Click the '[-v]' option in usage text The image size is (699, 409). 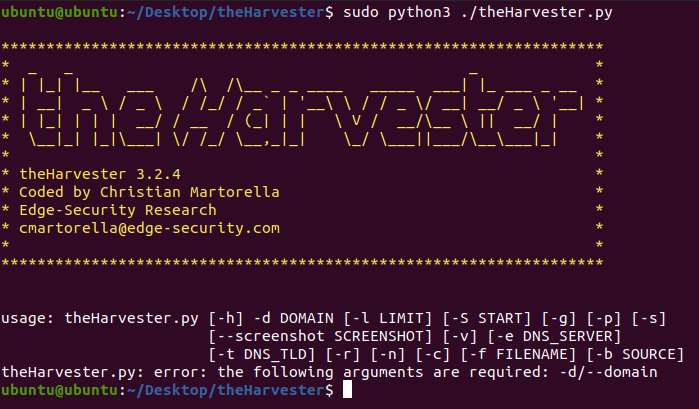coord(460,336)
